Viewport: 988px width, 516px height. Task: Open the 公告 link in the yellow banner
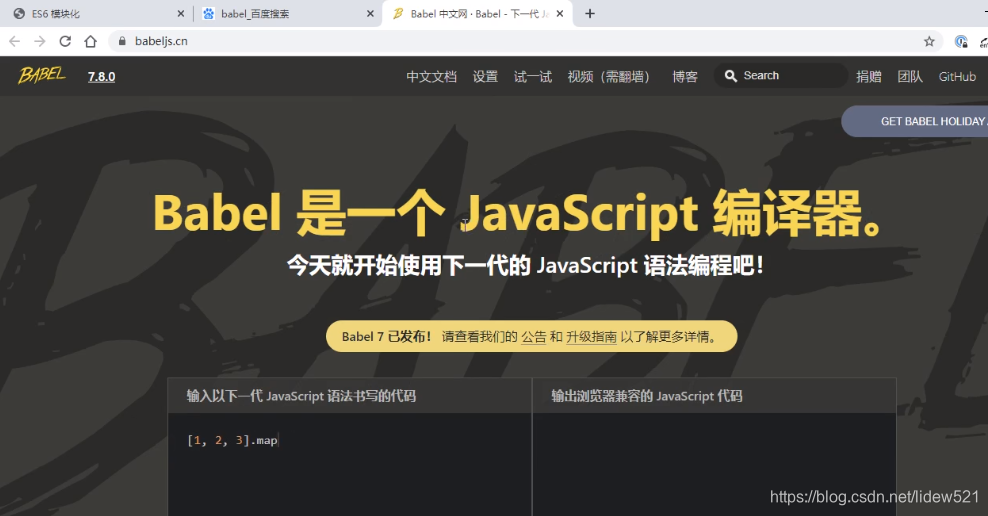[534, 336]
